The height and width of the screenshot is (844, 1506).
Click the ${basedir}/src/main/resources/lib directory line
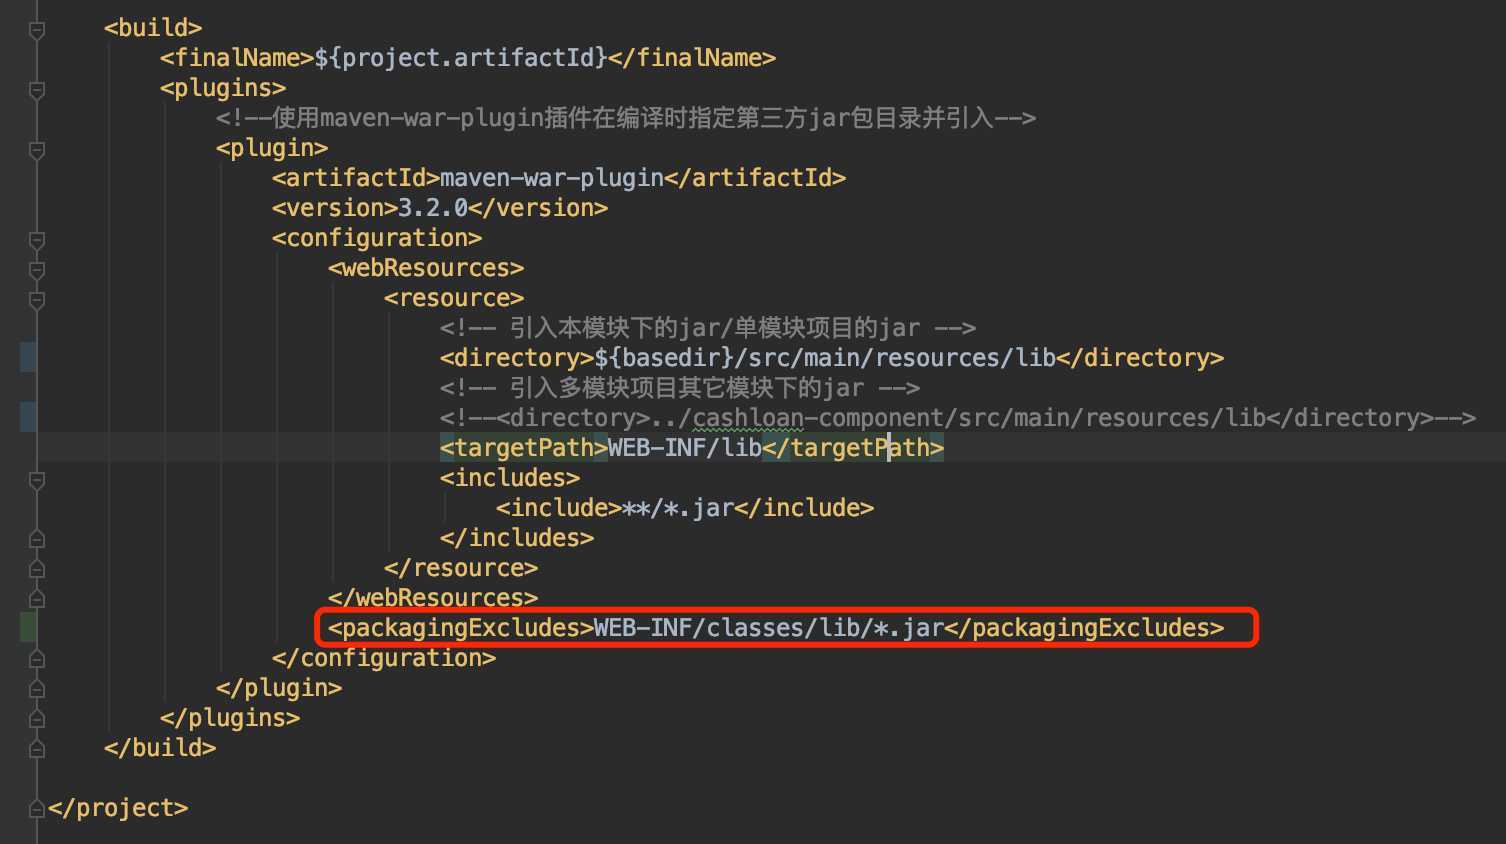click(832, 358)
